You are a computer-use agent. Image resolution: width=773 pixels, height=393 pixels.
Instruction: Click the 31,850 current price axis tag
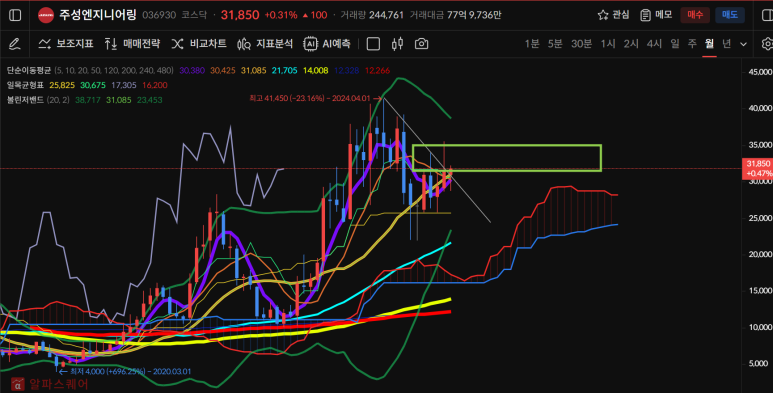(x=757, y=168)
